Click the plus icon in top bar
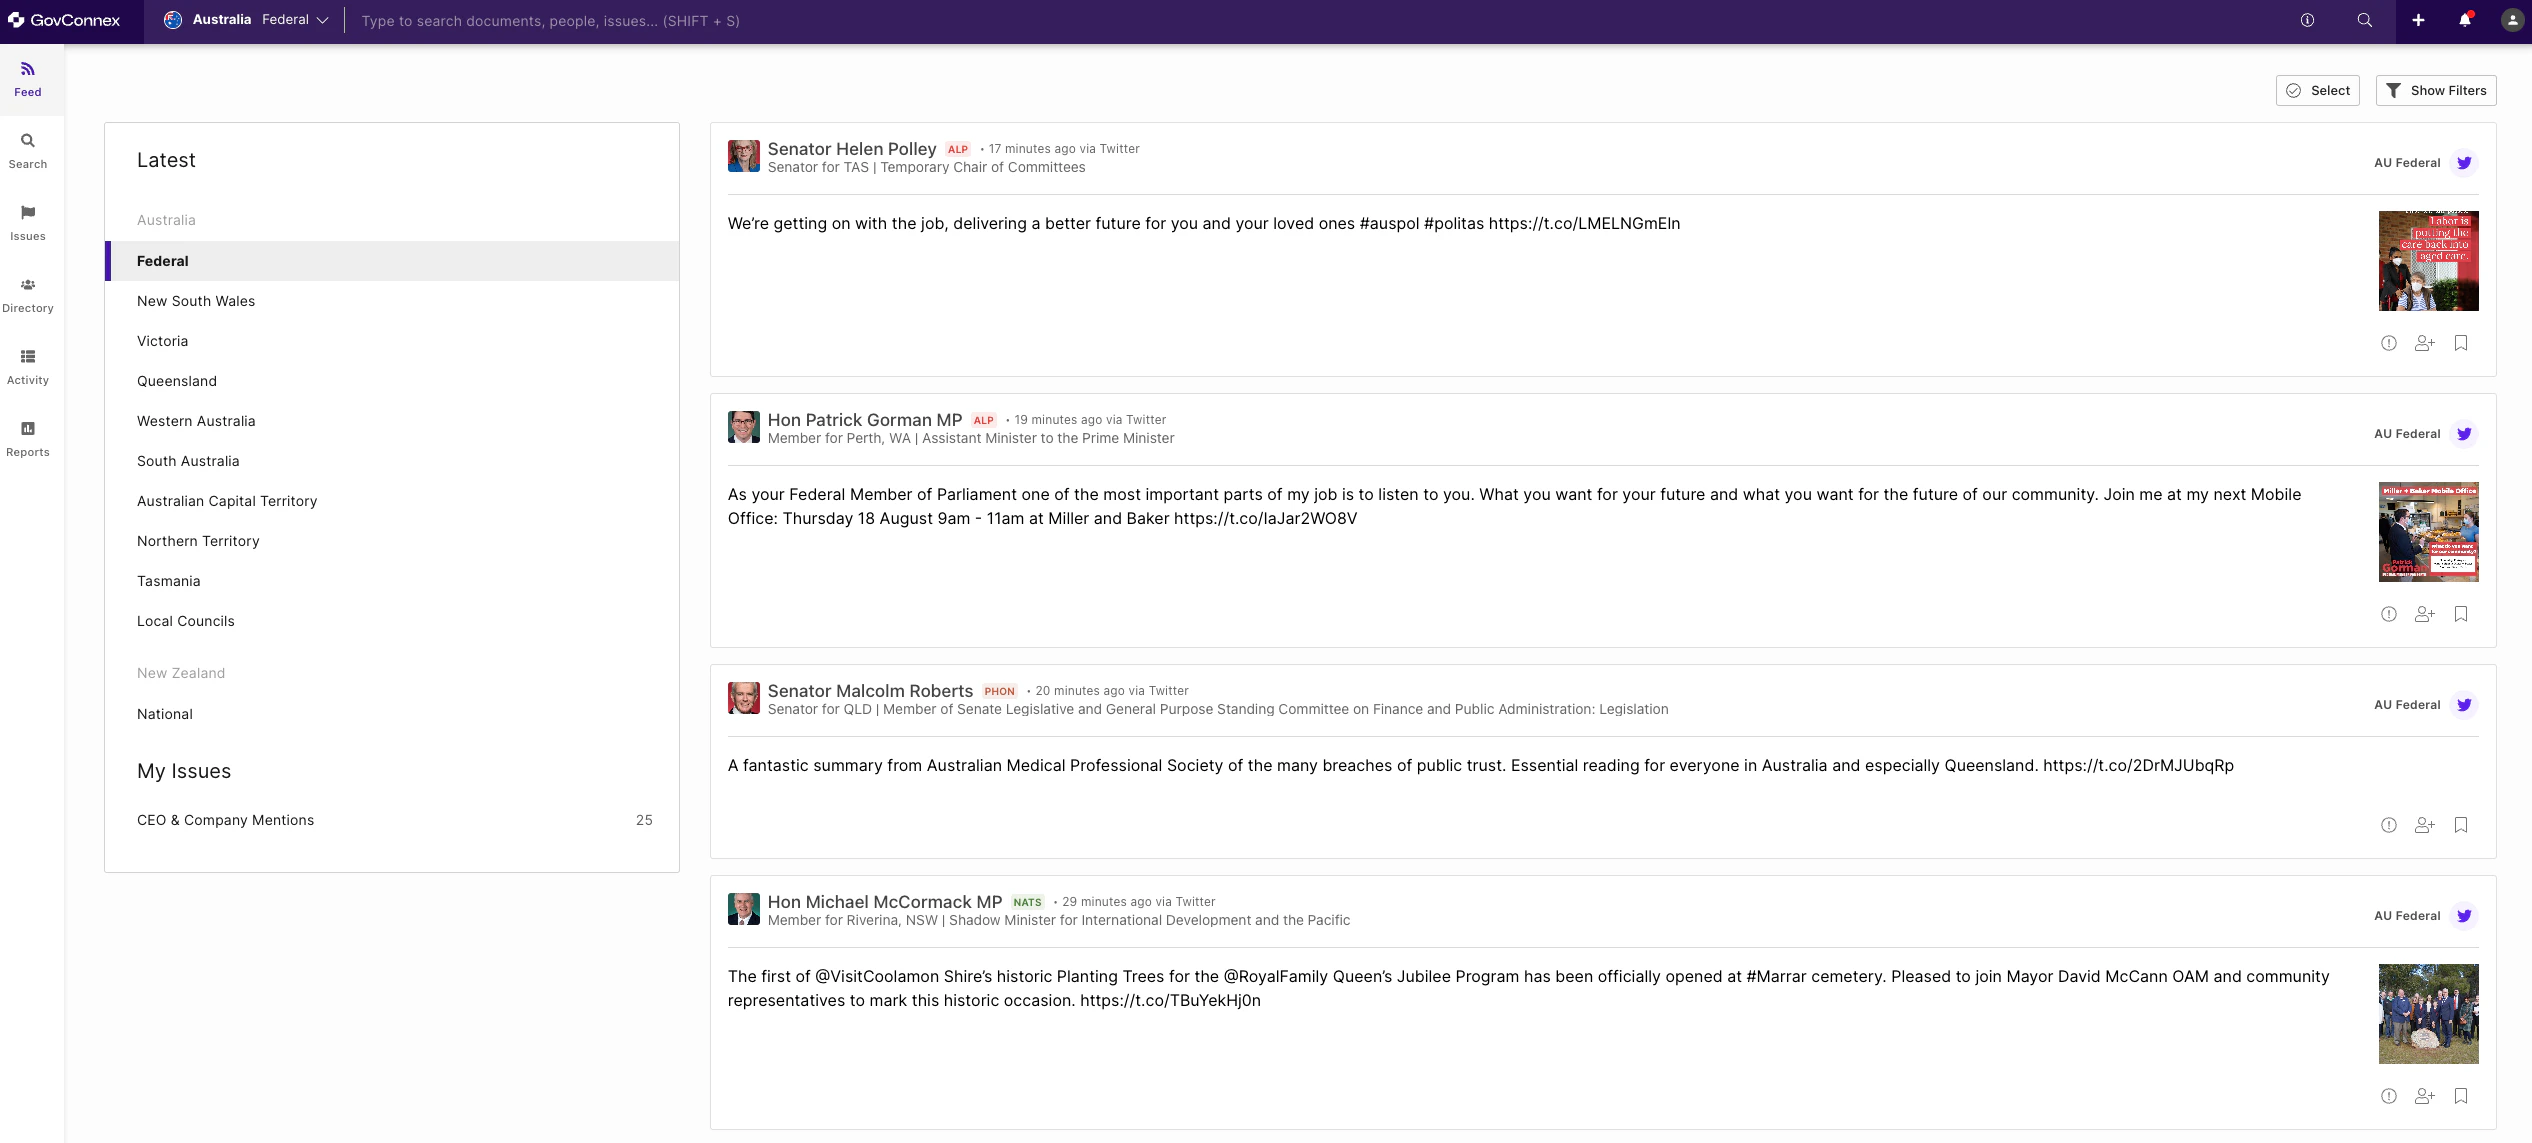 (2418, 21)
